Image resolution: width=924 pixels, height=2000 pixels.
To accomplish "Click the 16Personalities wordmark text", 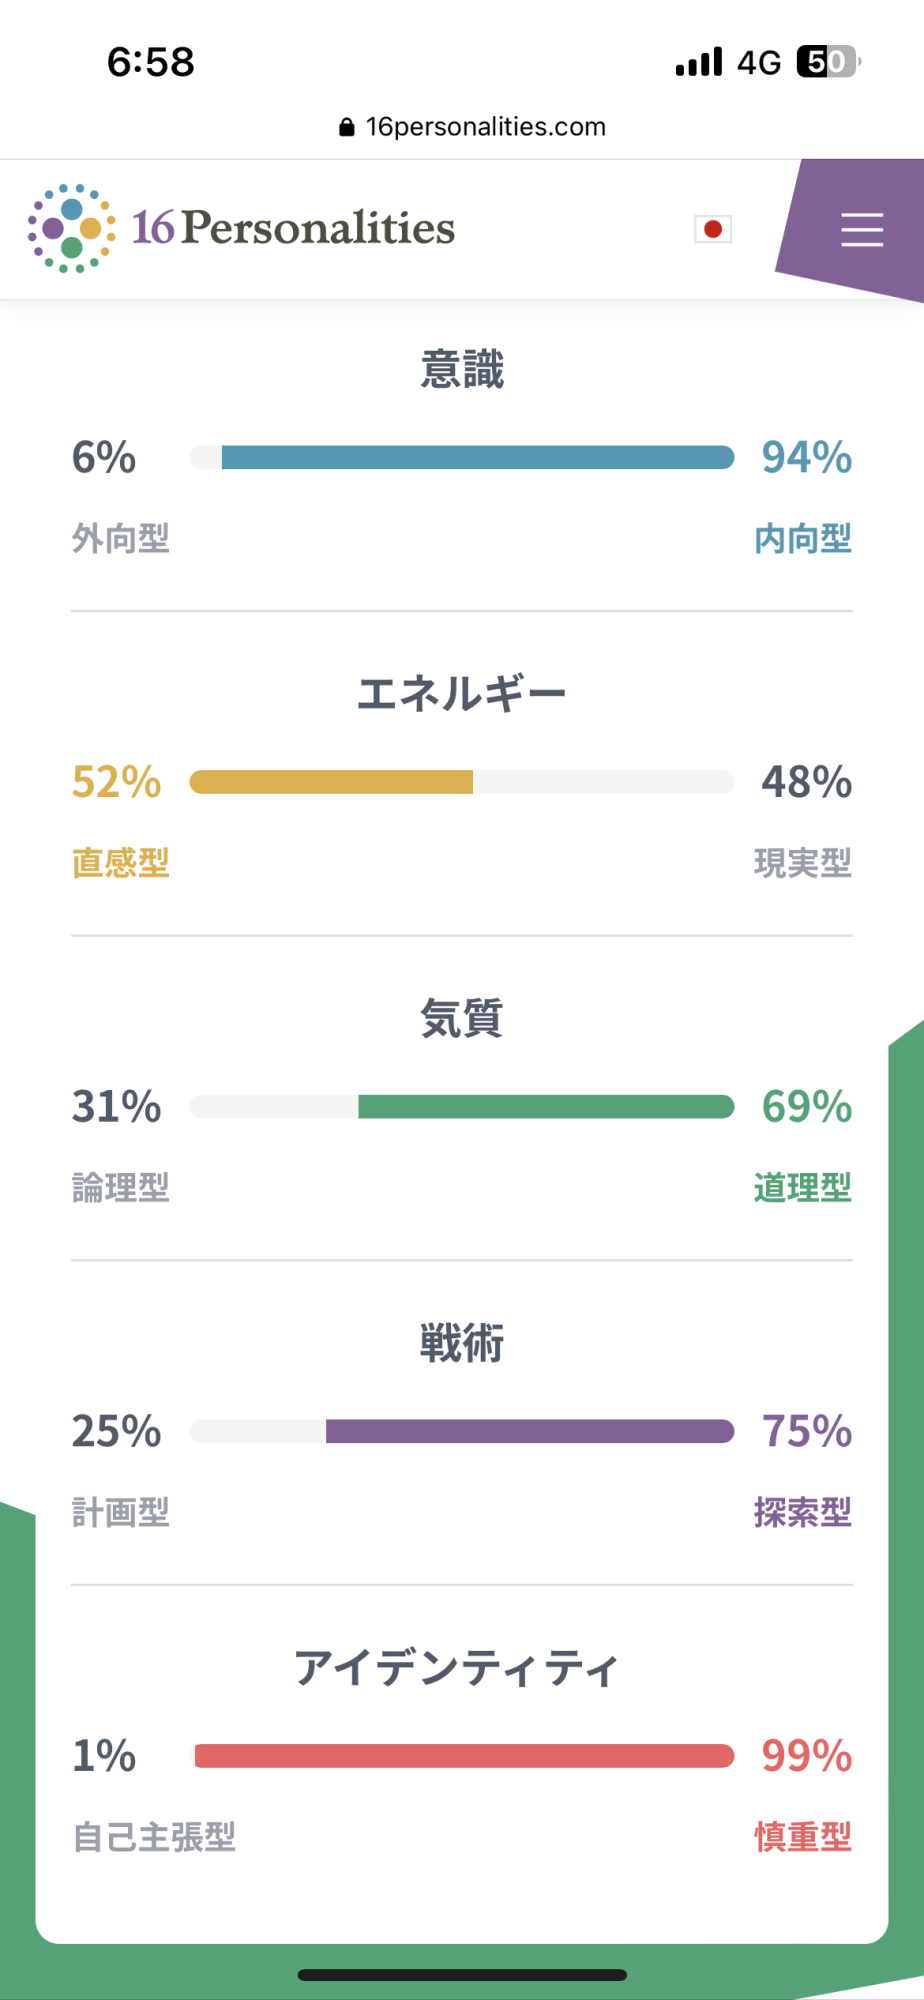I will (294, 228).
